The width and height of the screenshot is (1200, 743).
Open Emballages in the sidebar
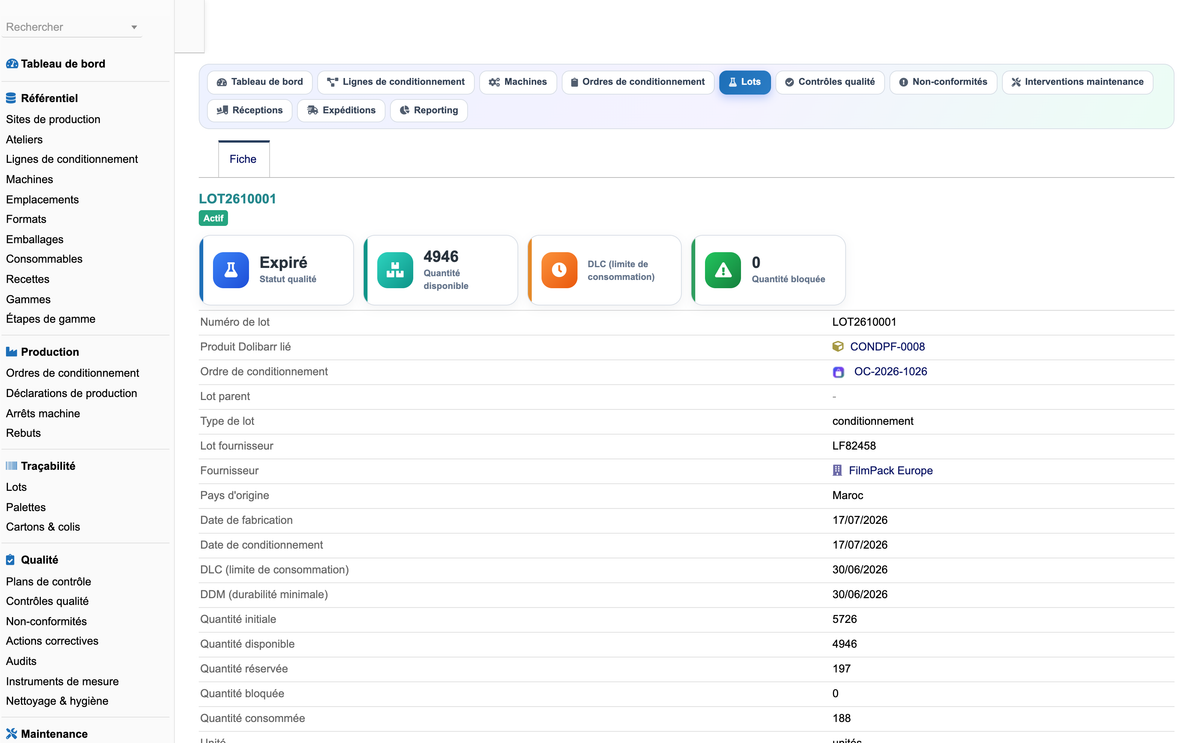click(x=35, y=240)
